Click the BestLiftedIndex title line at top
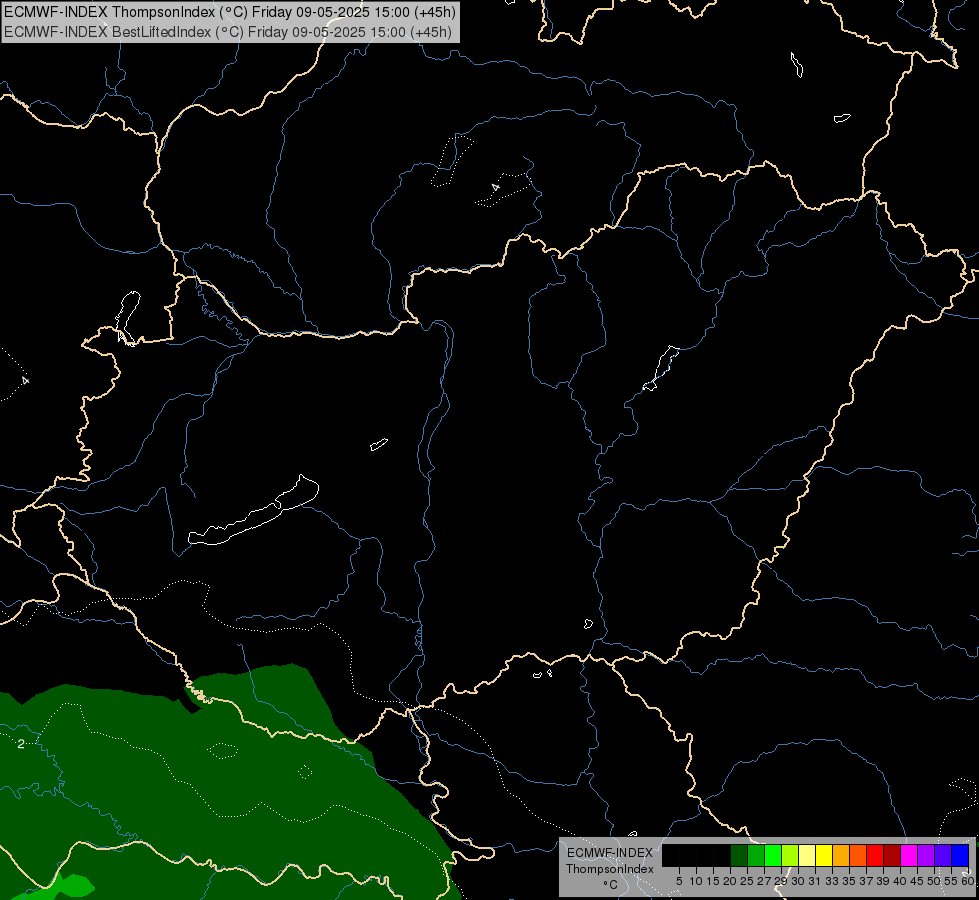The height and width of the screenshot is (900, 979). [x=228, y=31]
